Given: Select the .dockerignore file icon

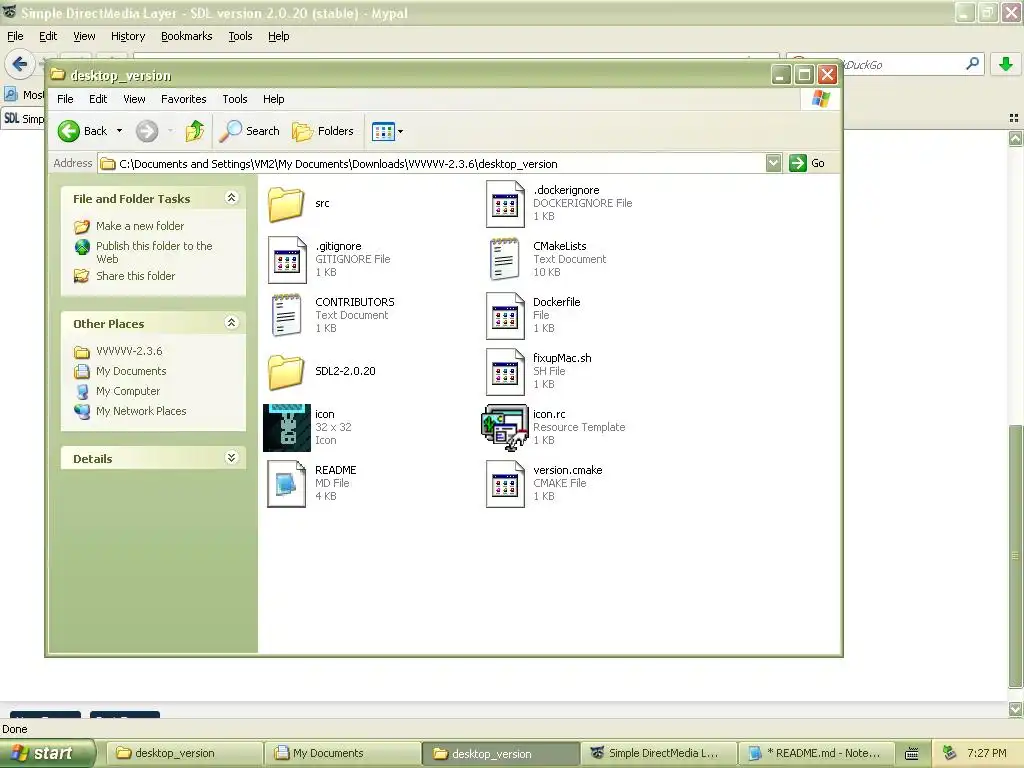Looking at the screenshot, I should tap(505, 204).
